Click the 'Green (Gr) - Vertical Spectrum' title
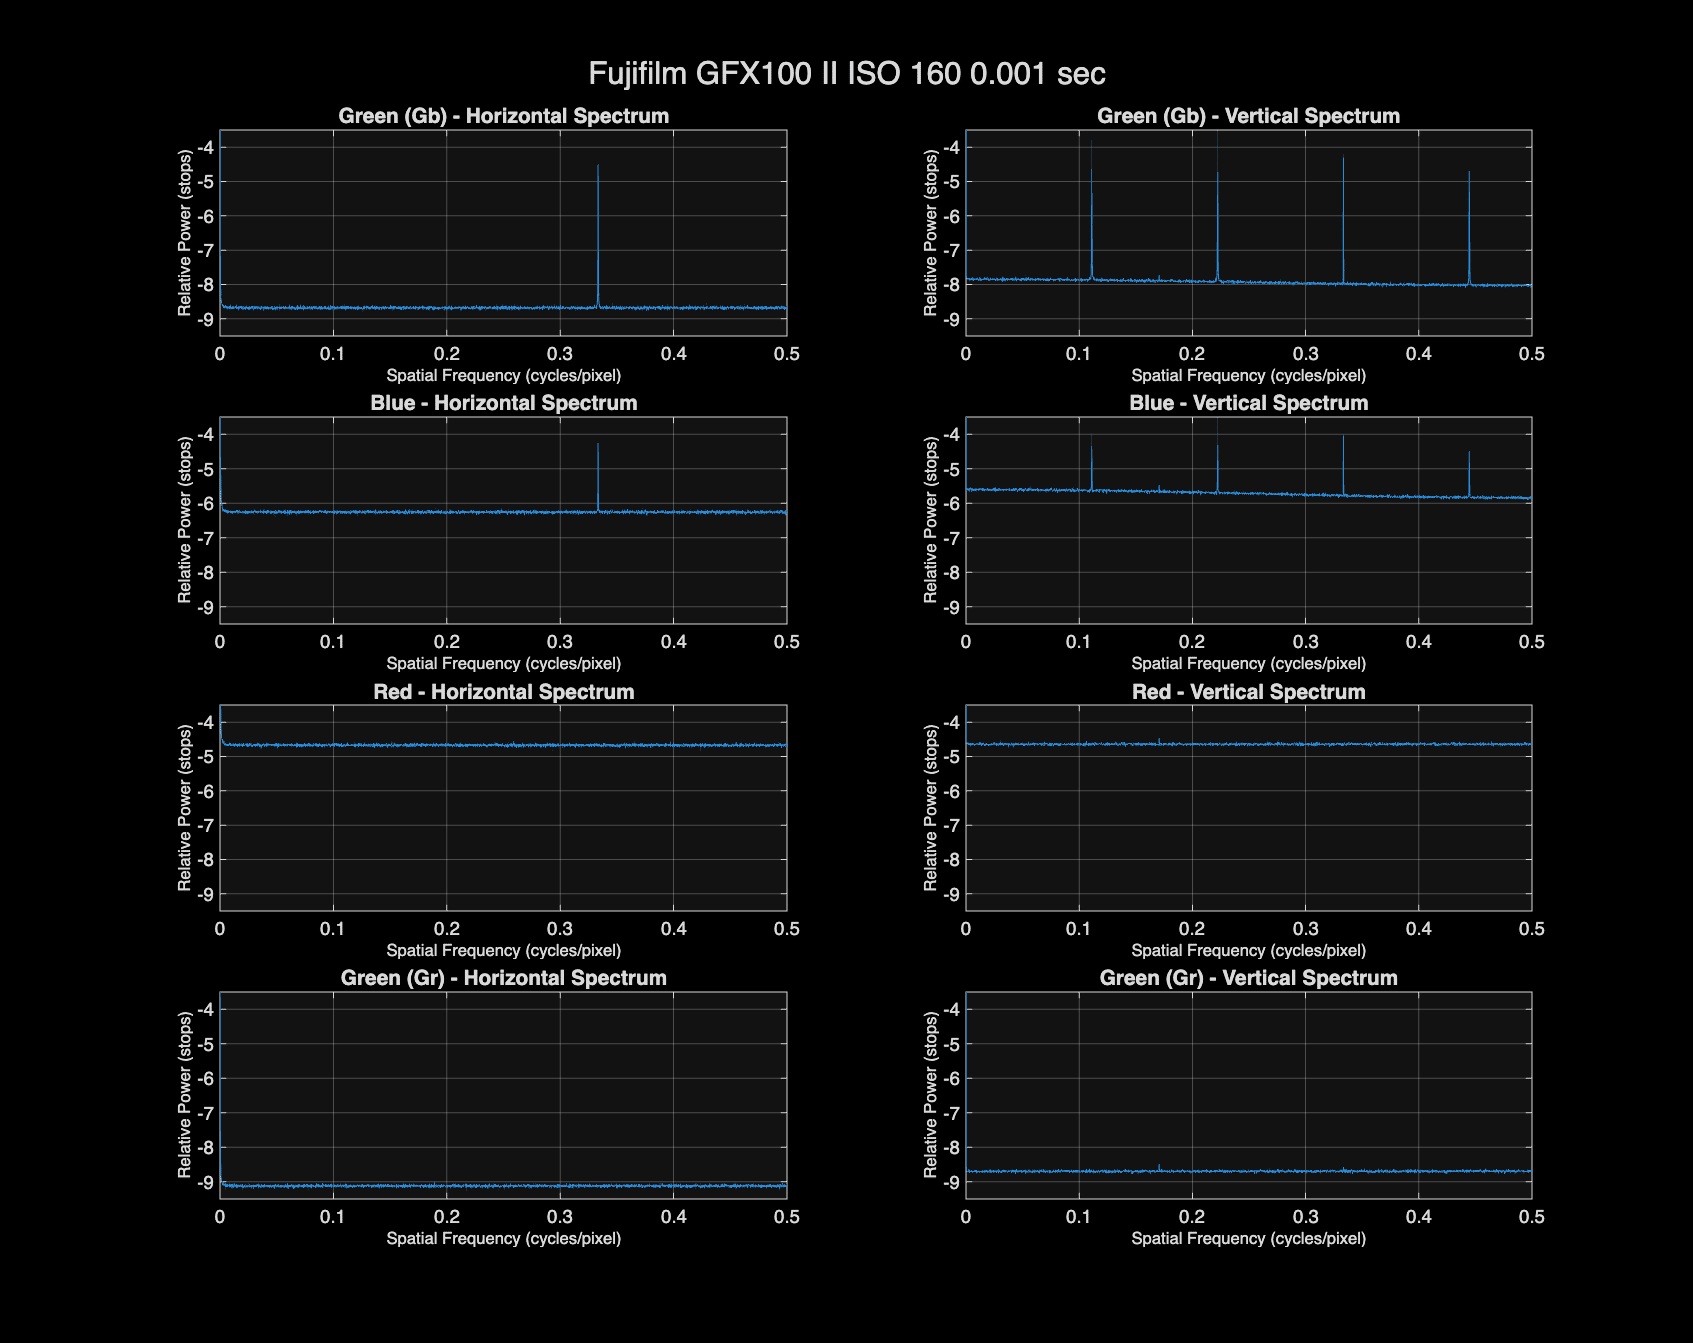 tap(1248, 978)
